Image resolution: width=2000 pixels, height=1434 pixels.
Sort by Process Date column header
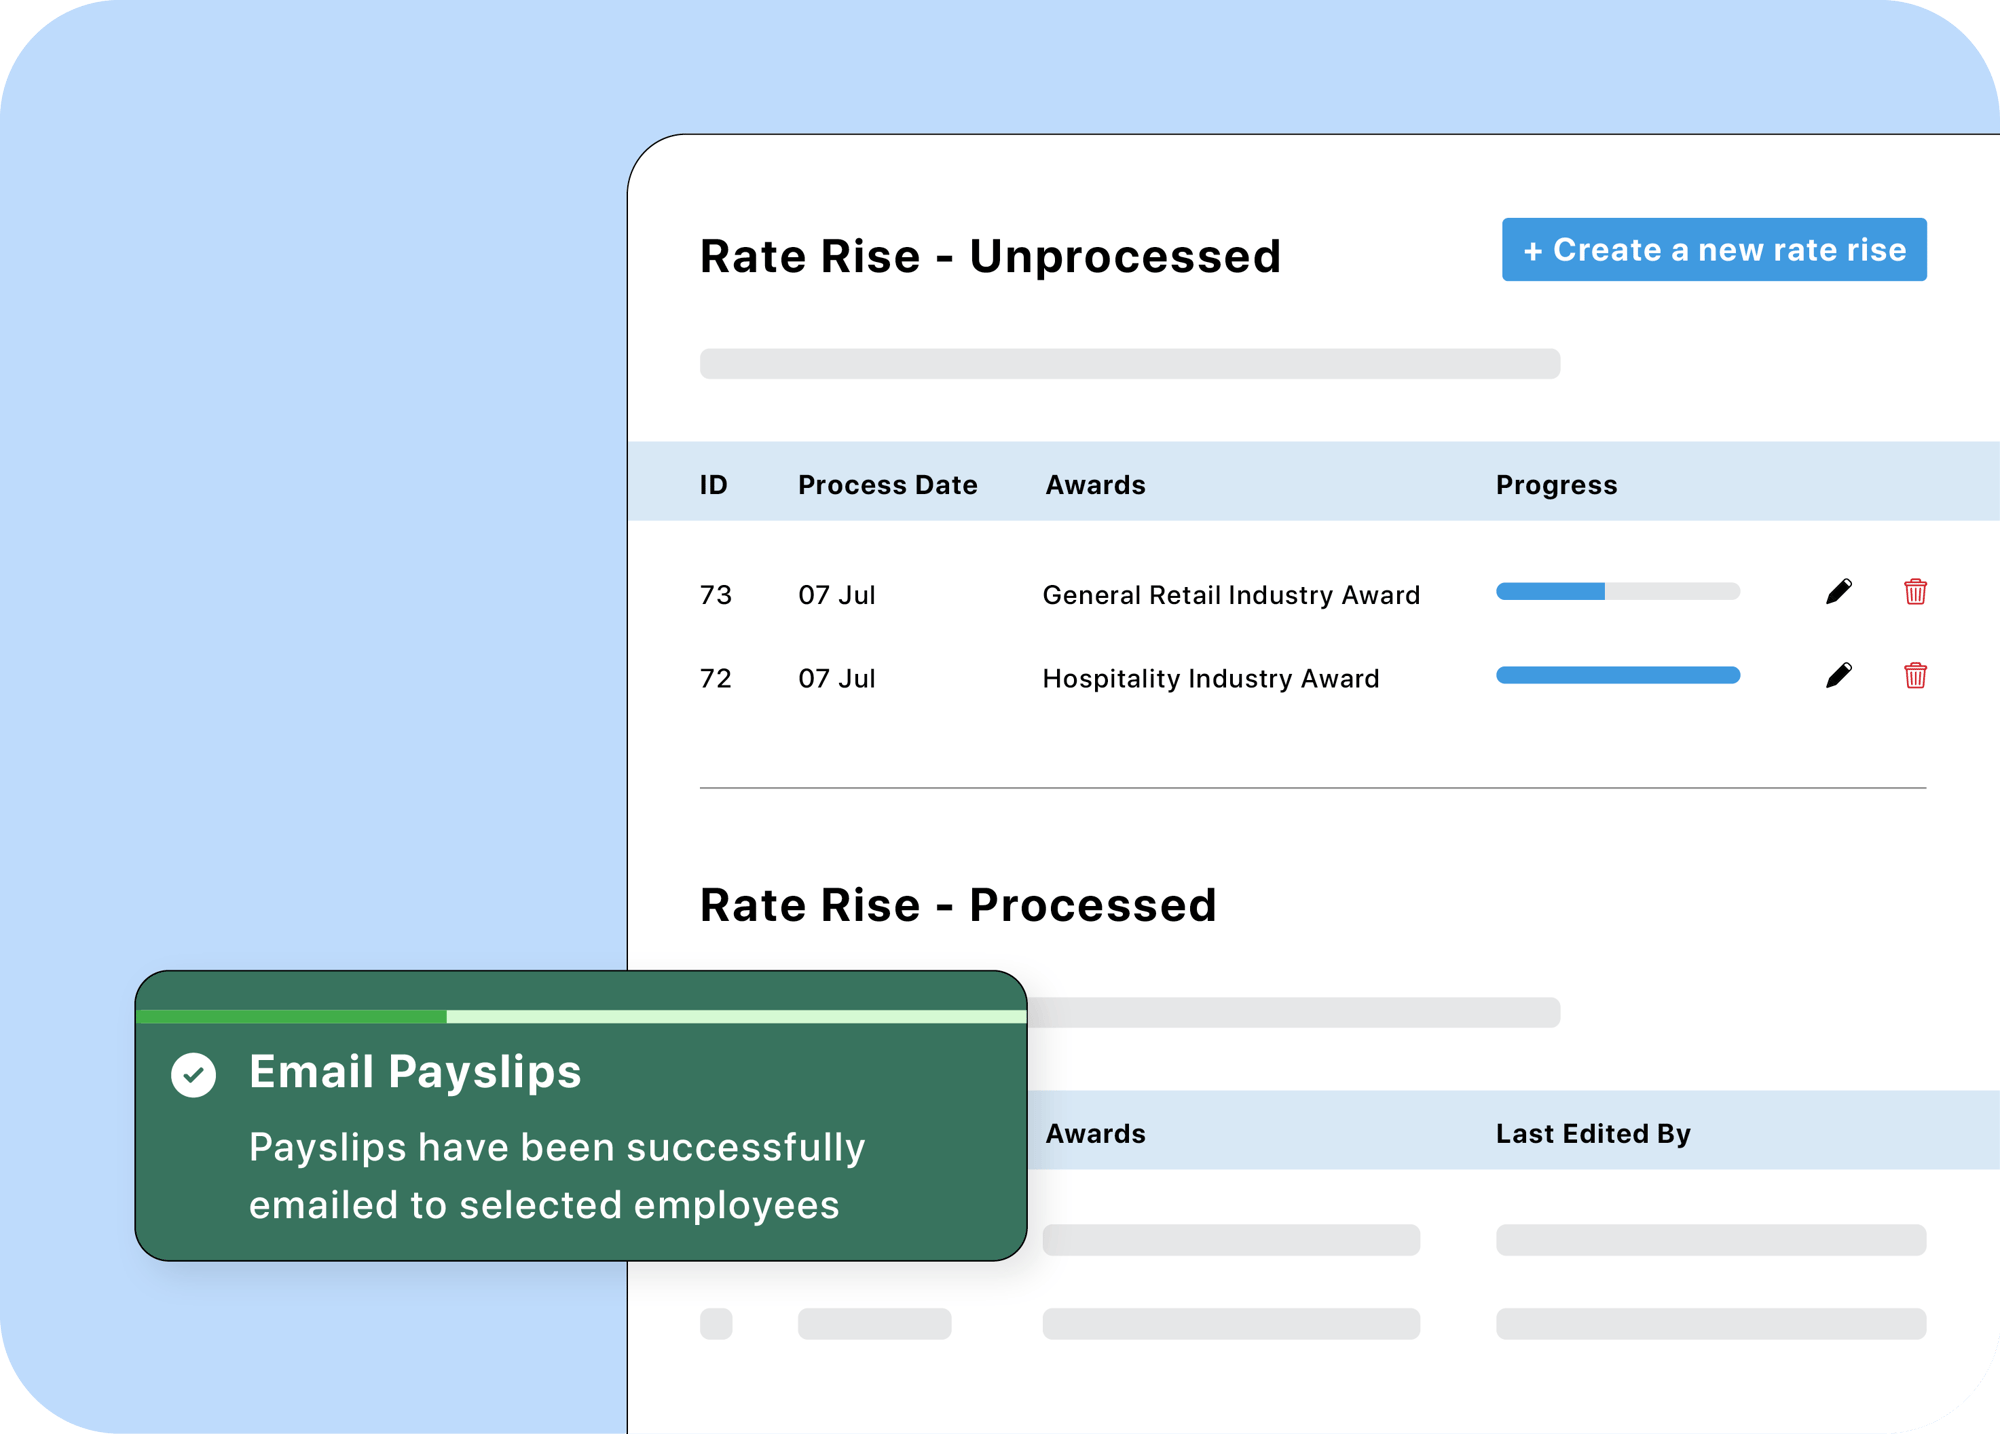[x=887, y=485]
